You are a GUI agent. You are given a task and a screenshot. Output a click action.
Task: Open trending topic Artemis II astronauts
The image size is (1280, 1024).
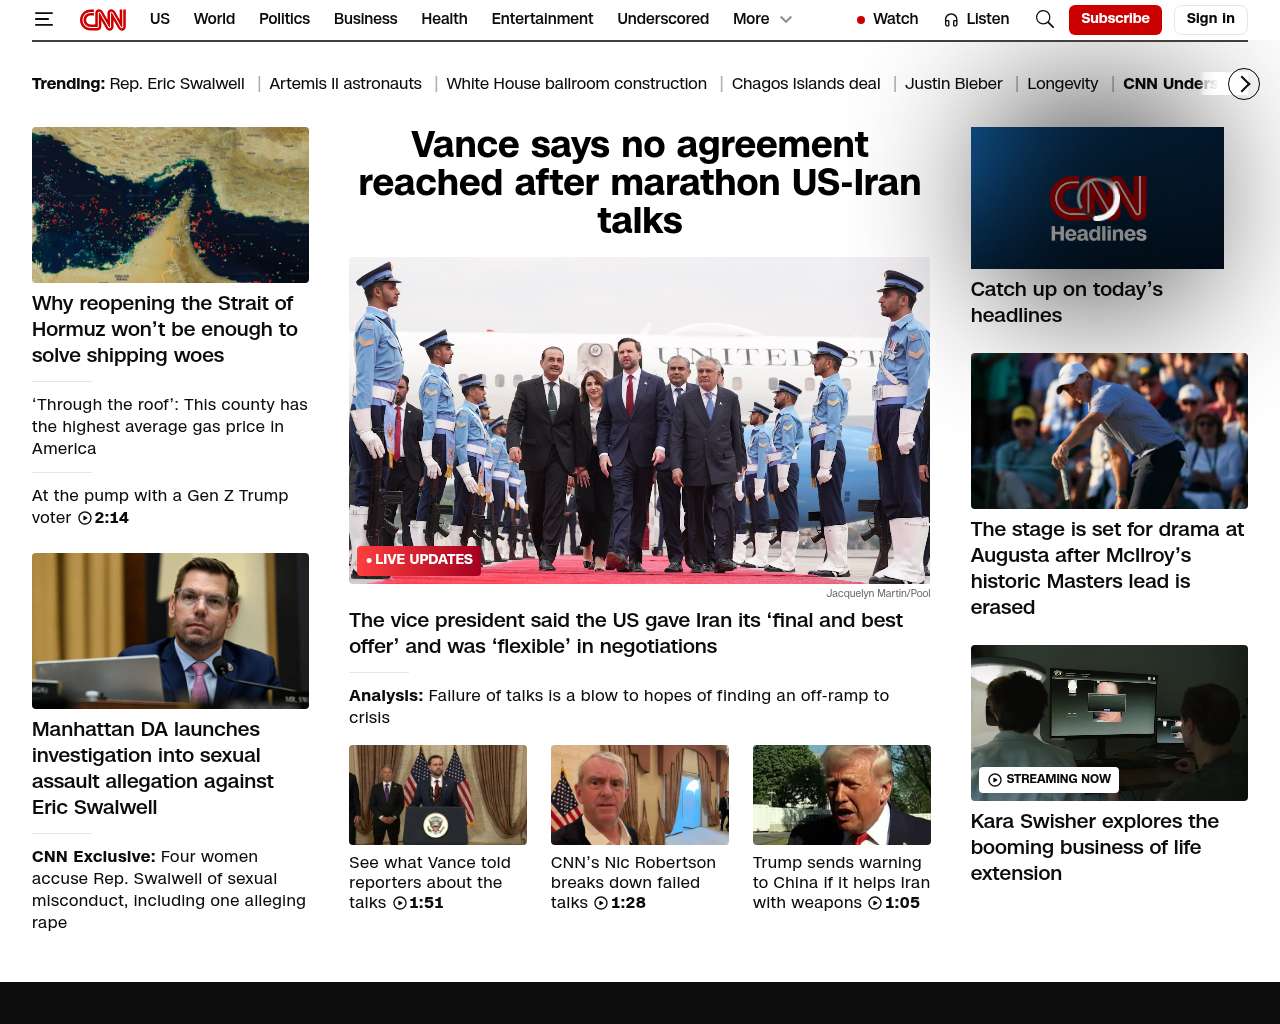(x=345, y=84)
